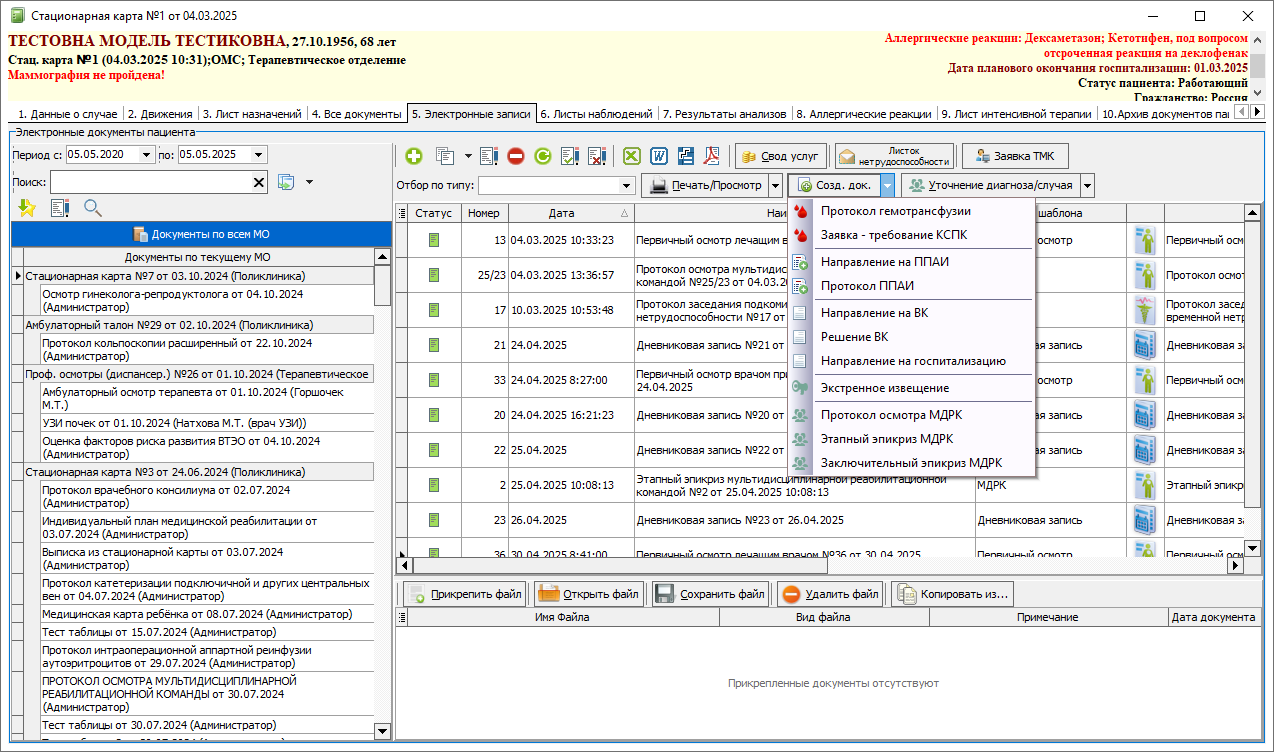The image size is (1274, 752).
Task: Export document to Word
Action: (x=659, y=156)
